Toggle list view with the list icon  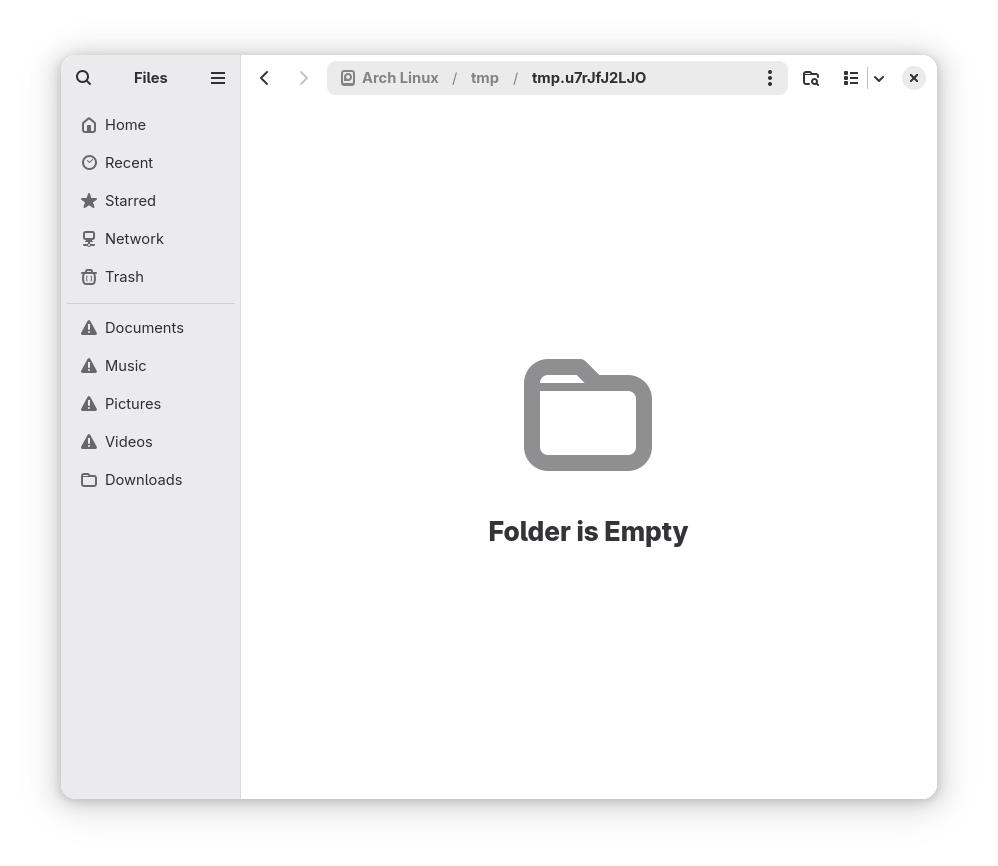(851, 78)
